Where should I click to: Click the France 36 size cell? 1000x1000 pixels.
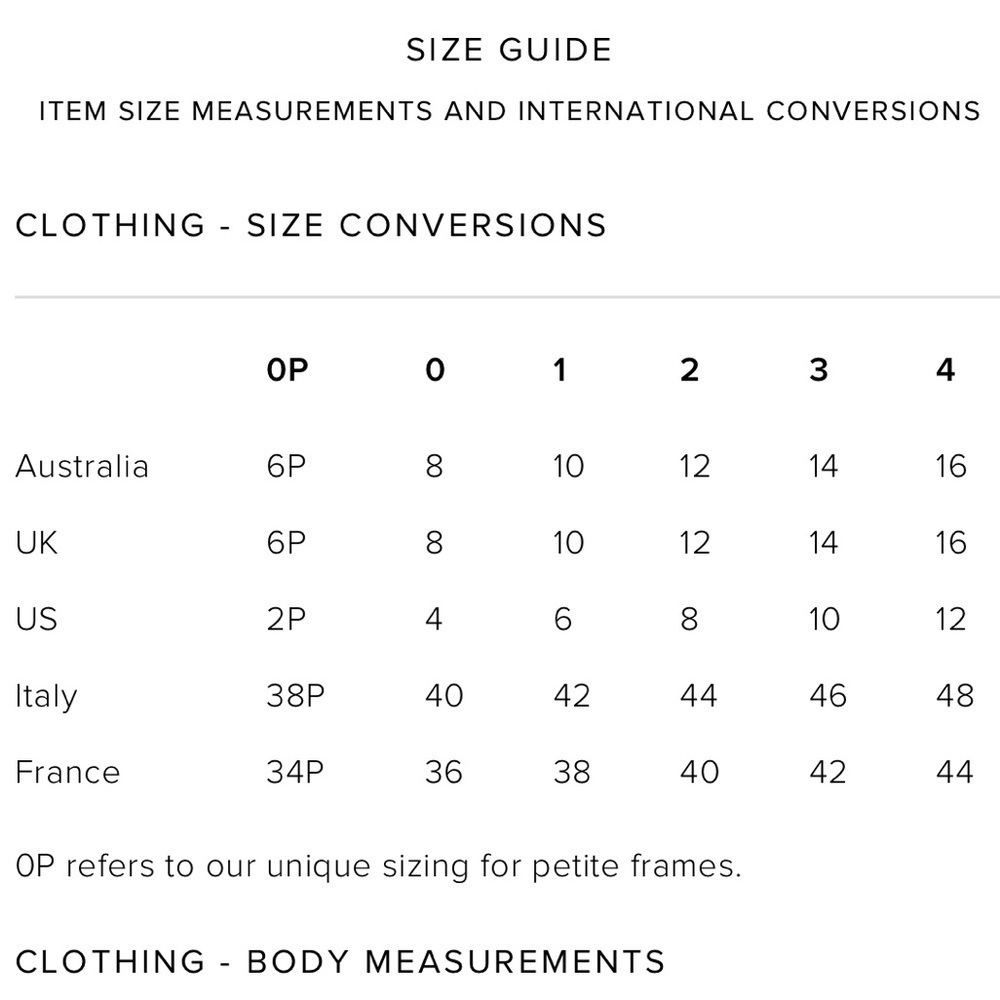click(444, 772)
